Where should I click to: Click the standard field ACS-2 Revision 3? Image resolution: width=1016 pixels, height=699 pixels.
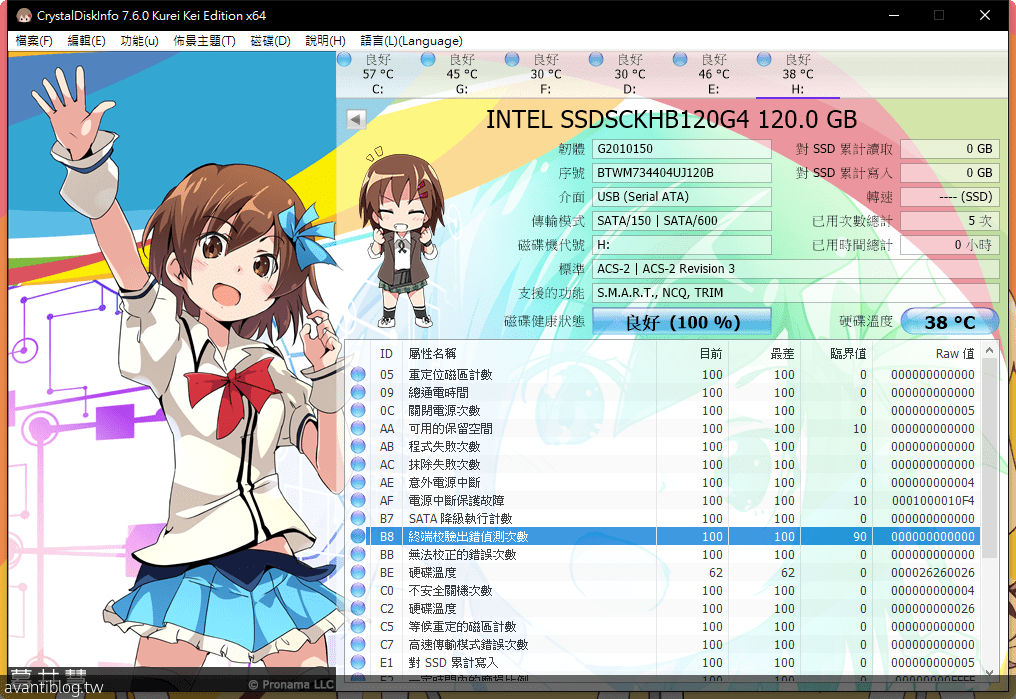(x=796, y=269)
